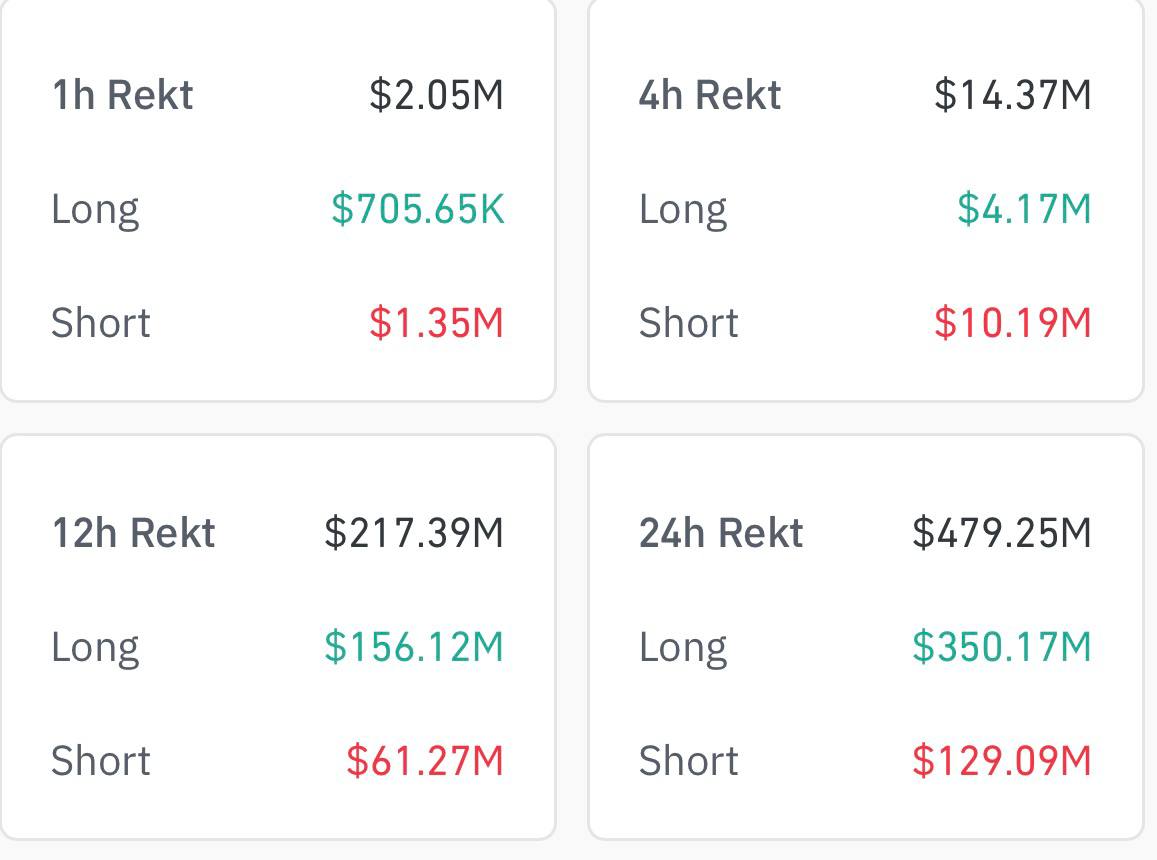Viewport: 1157px width, 860px height.
Task: Select the $14.37M four-hour total
Action: (1012, 96)
